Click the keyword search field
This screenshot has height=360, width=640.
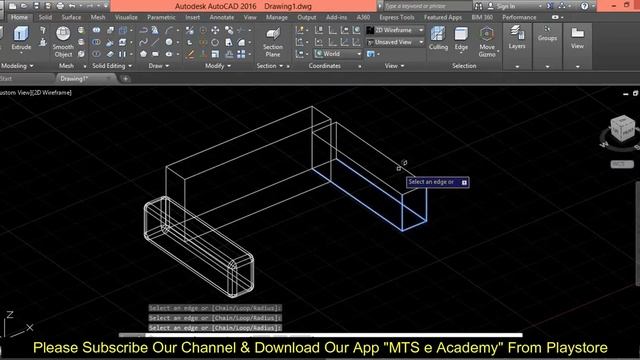[x=428, y=6]
